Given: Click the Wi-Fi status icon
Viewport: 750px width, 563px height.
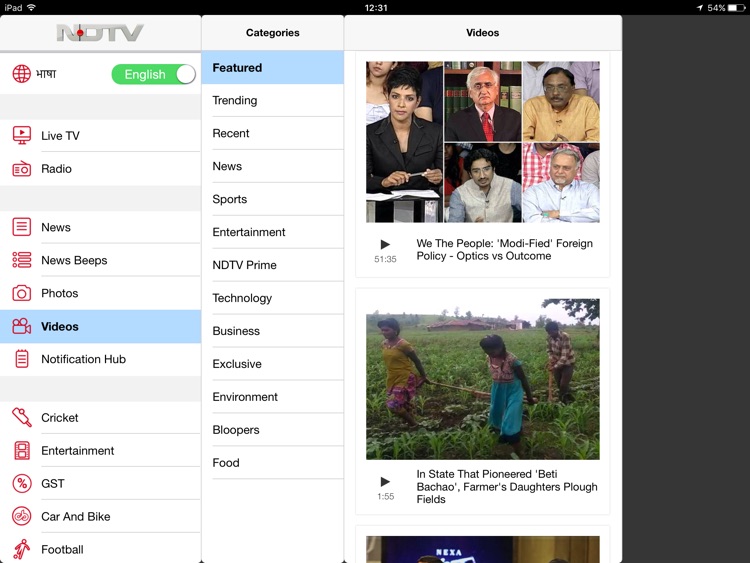Looking at the screenshot, I should pos(32,7).
